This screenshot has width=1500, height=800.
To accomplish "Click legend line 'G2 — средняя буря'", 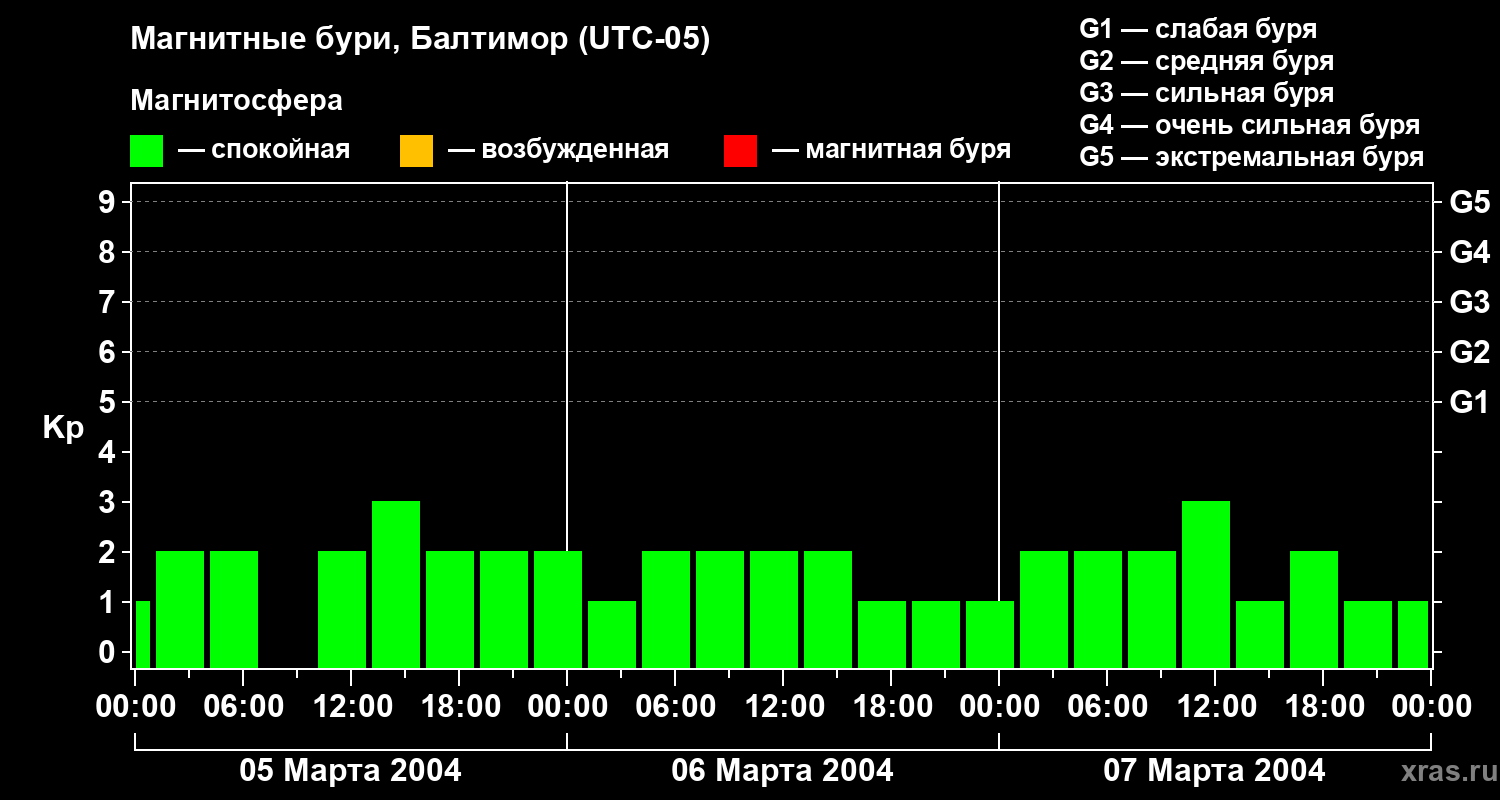I will click(x=1207, y=61).
